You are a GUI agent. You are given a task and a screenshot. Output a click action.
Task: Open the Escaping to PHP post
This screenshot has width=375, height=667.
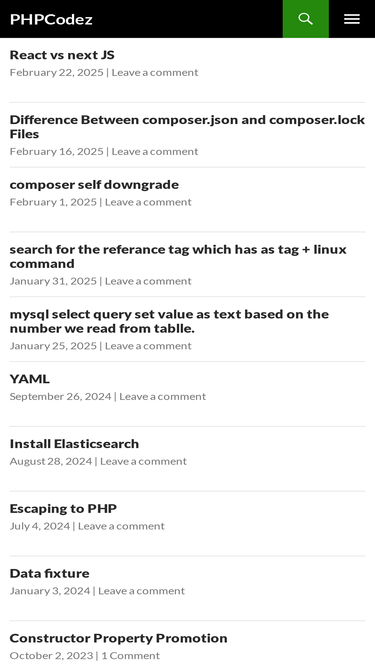tap(63, 508)
